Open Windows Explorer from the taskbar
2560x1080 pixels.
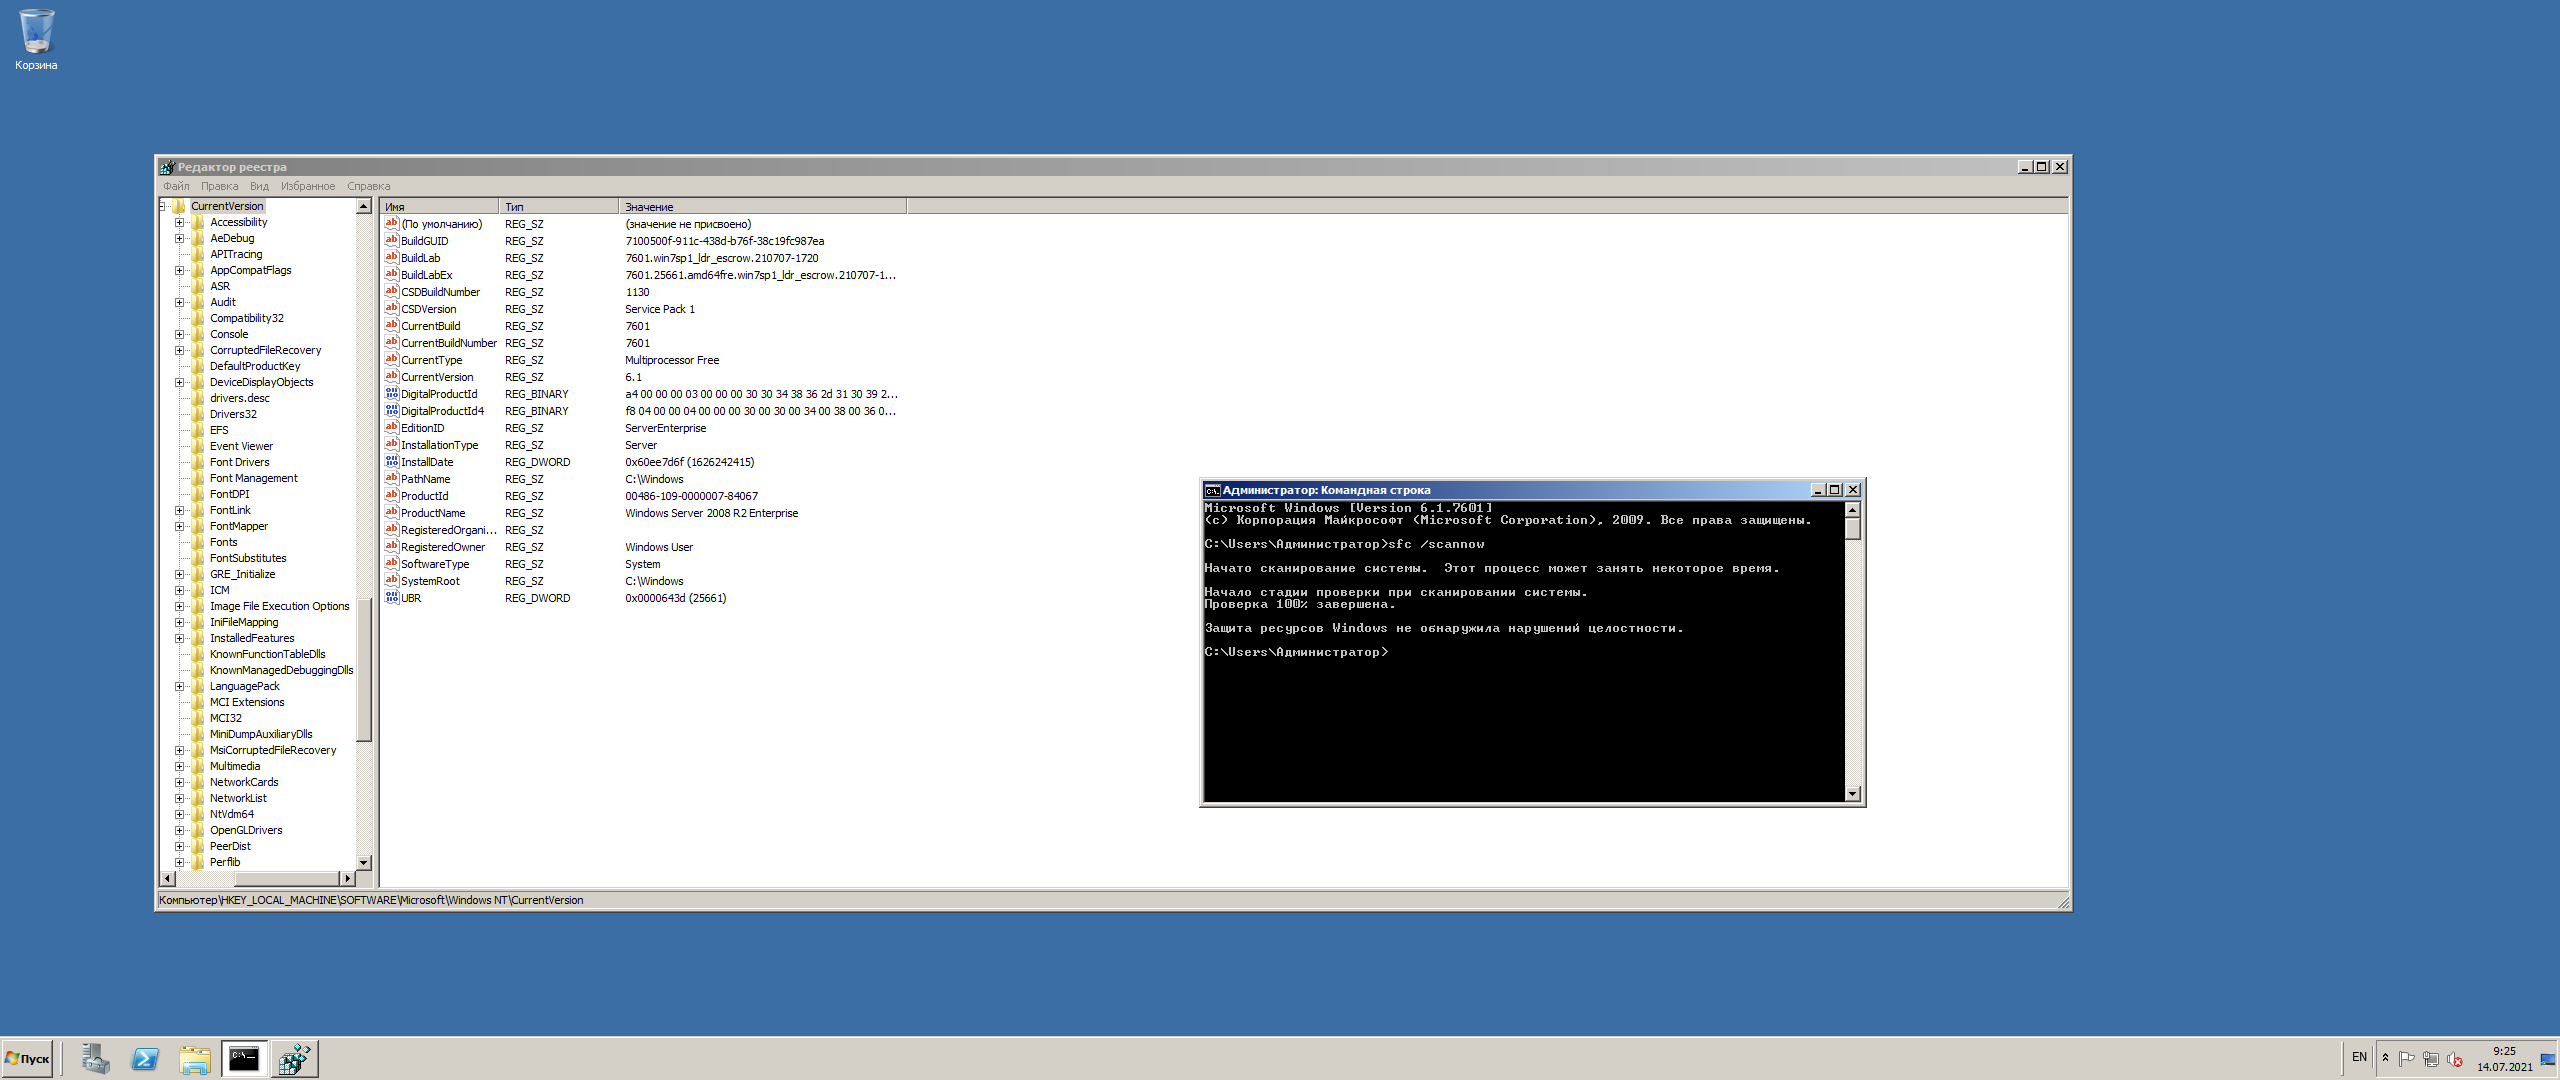(x=195, y=1059)
